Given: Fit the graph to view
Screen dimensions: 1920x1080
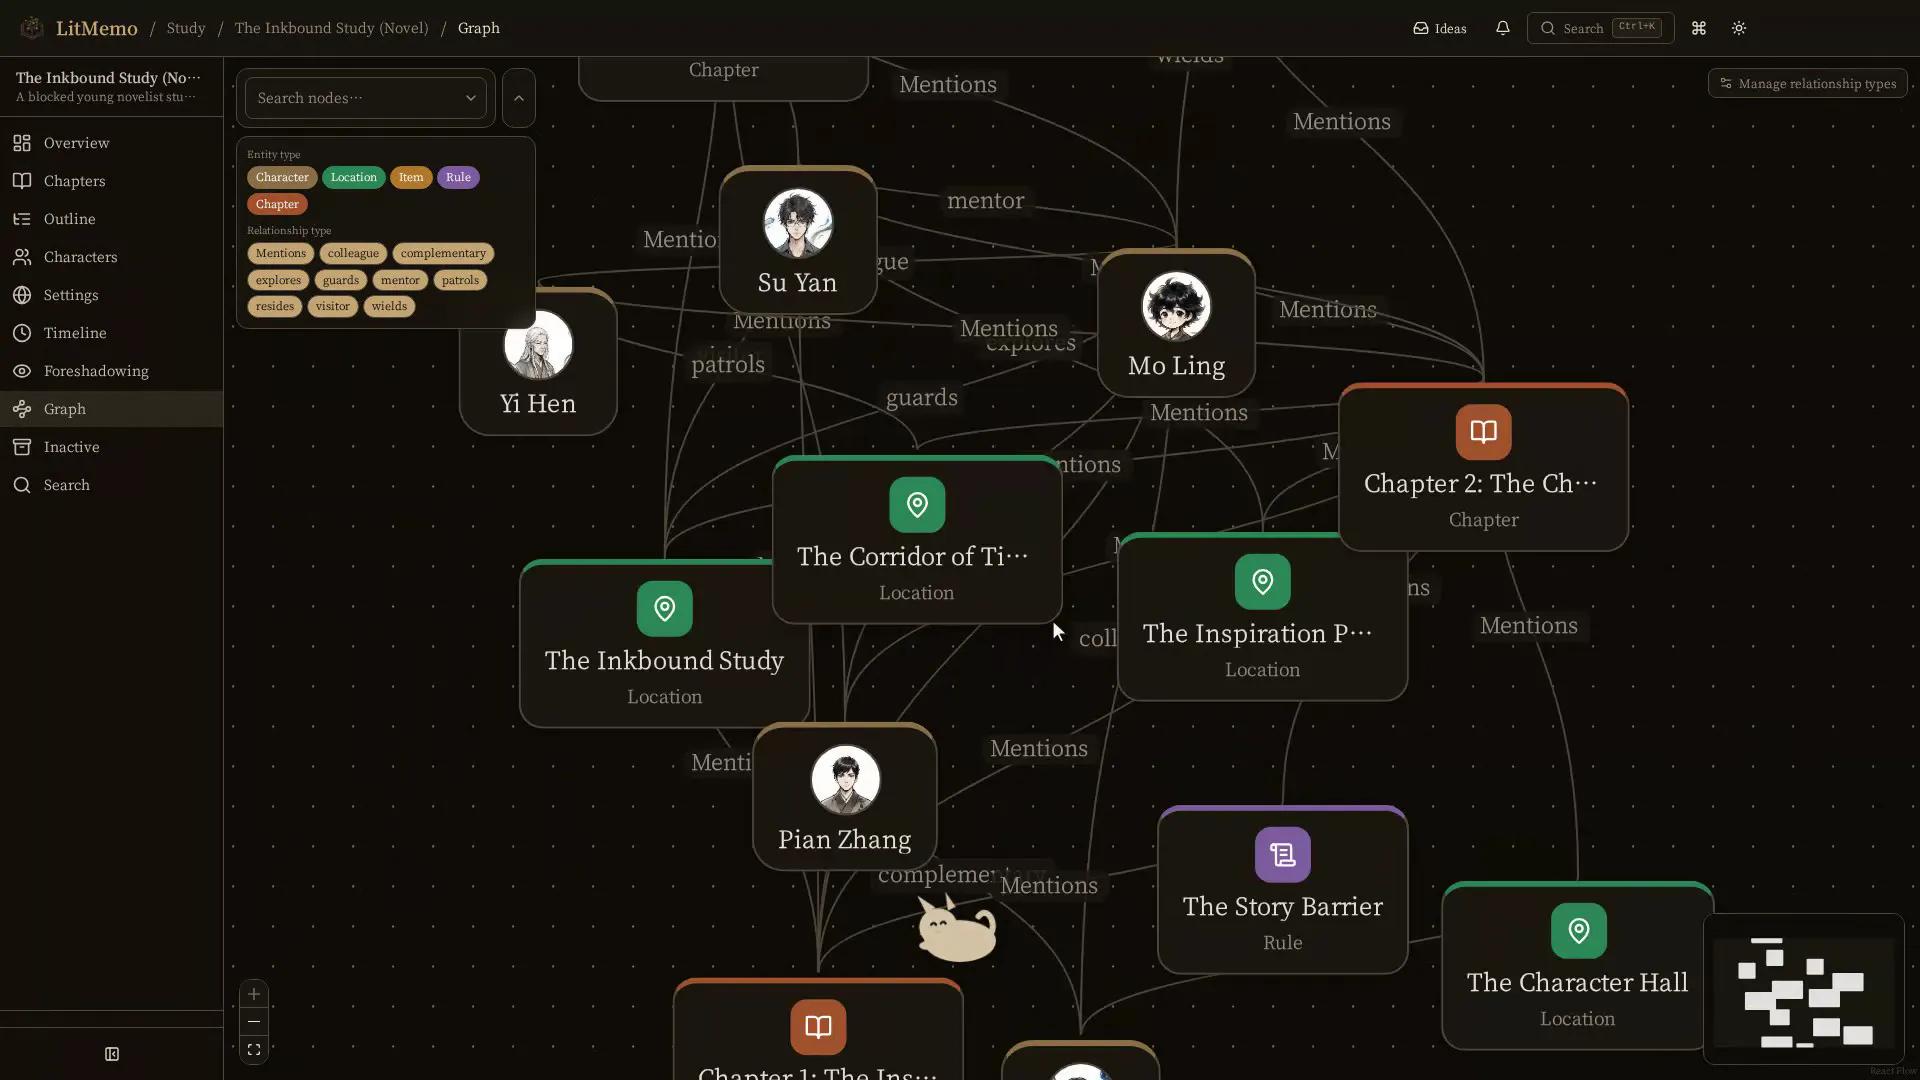Looking at the screenshot, I should [254, 1050].
